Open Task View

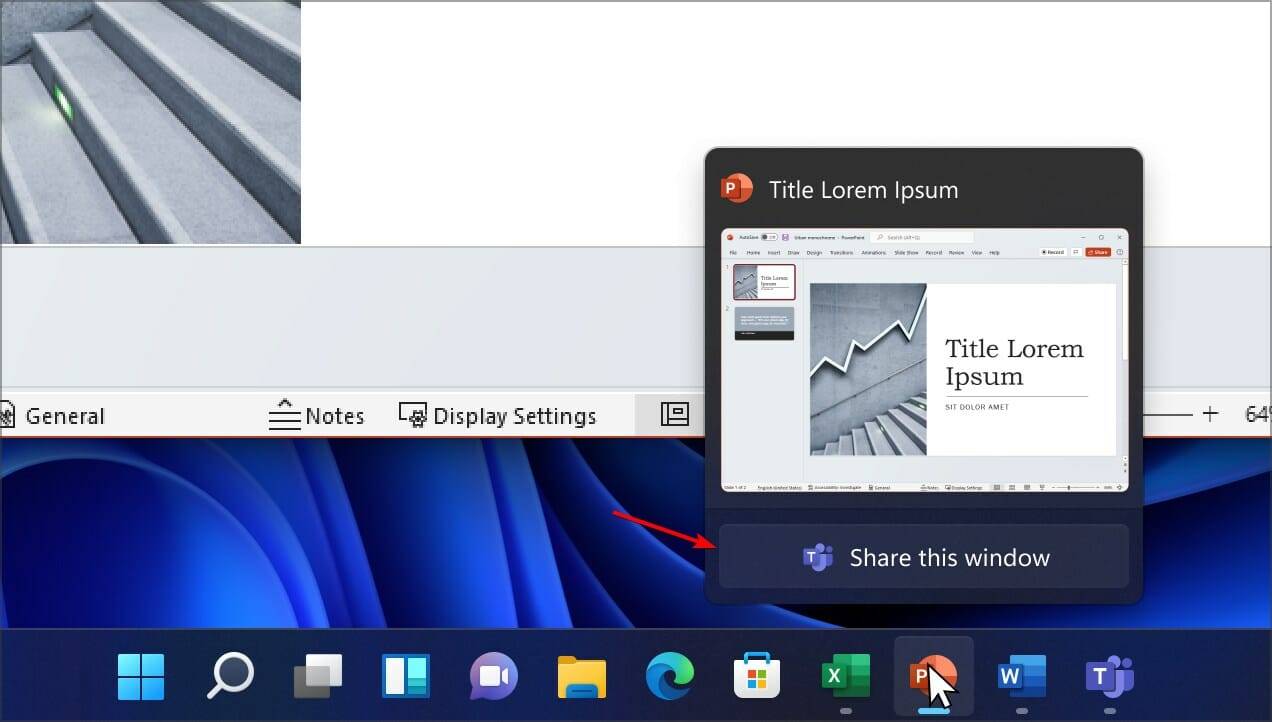tap(317, 677)
